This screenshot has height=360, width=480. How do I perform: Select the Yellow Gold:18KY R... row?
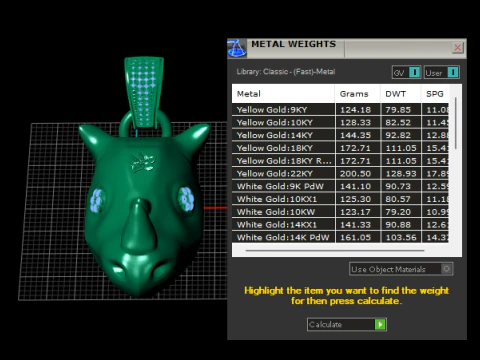pos(340,161)
